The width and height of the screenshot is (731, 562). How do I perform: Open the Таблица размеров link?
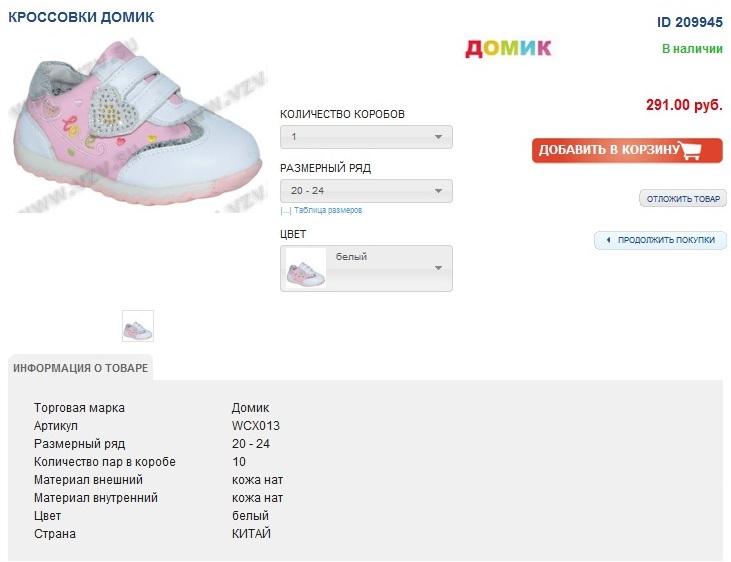click(x=327, y=211)
